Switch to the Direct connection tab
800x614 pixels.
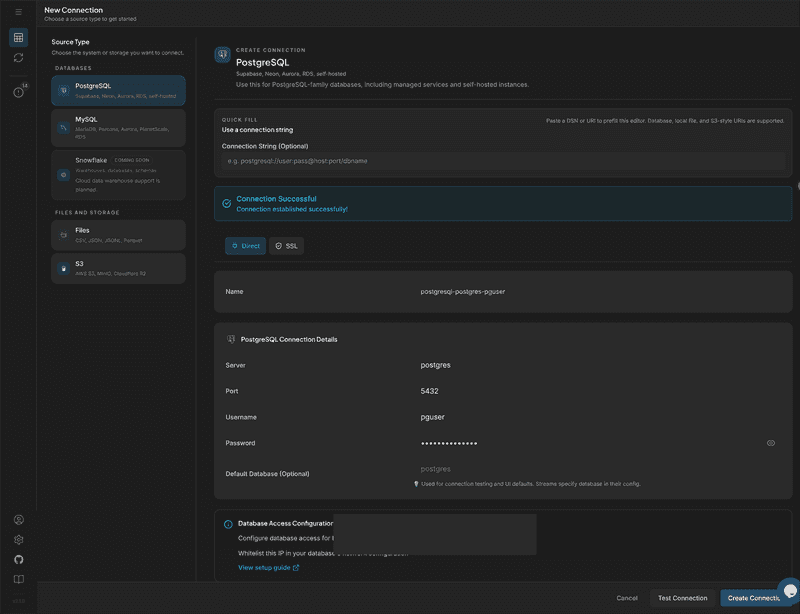pyautogui.click(x=245, y=246)
